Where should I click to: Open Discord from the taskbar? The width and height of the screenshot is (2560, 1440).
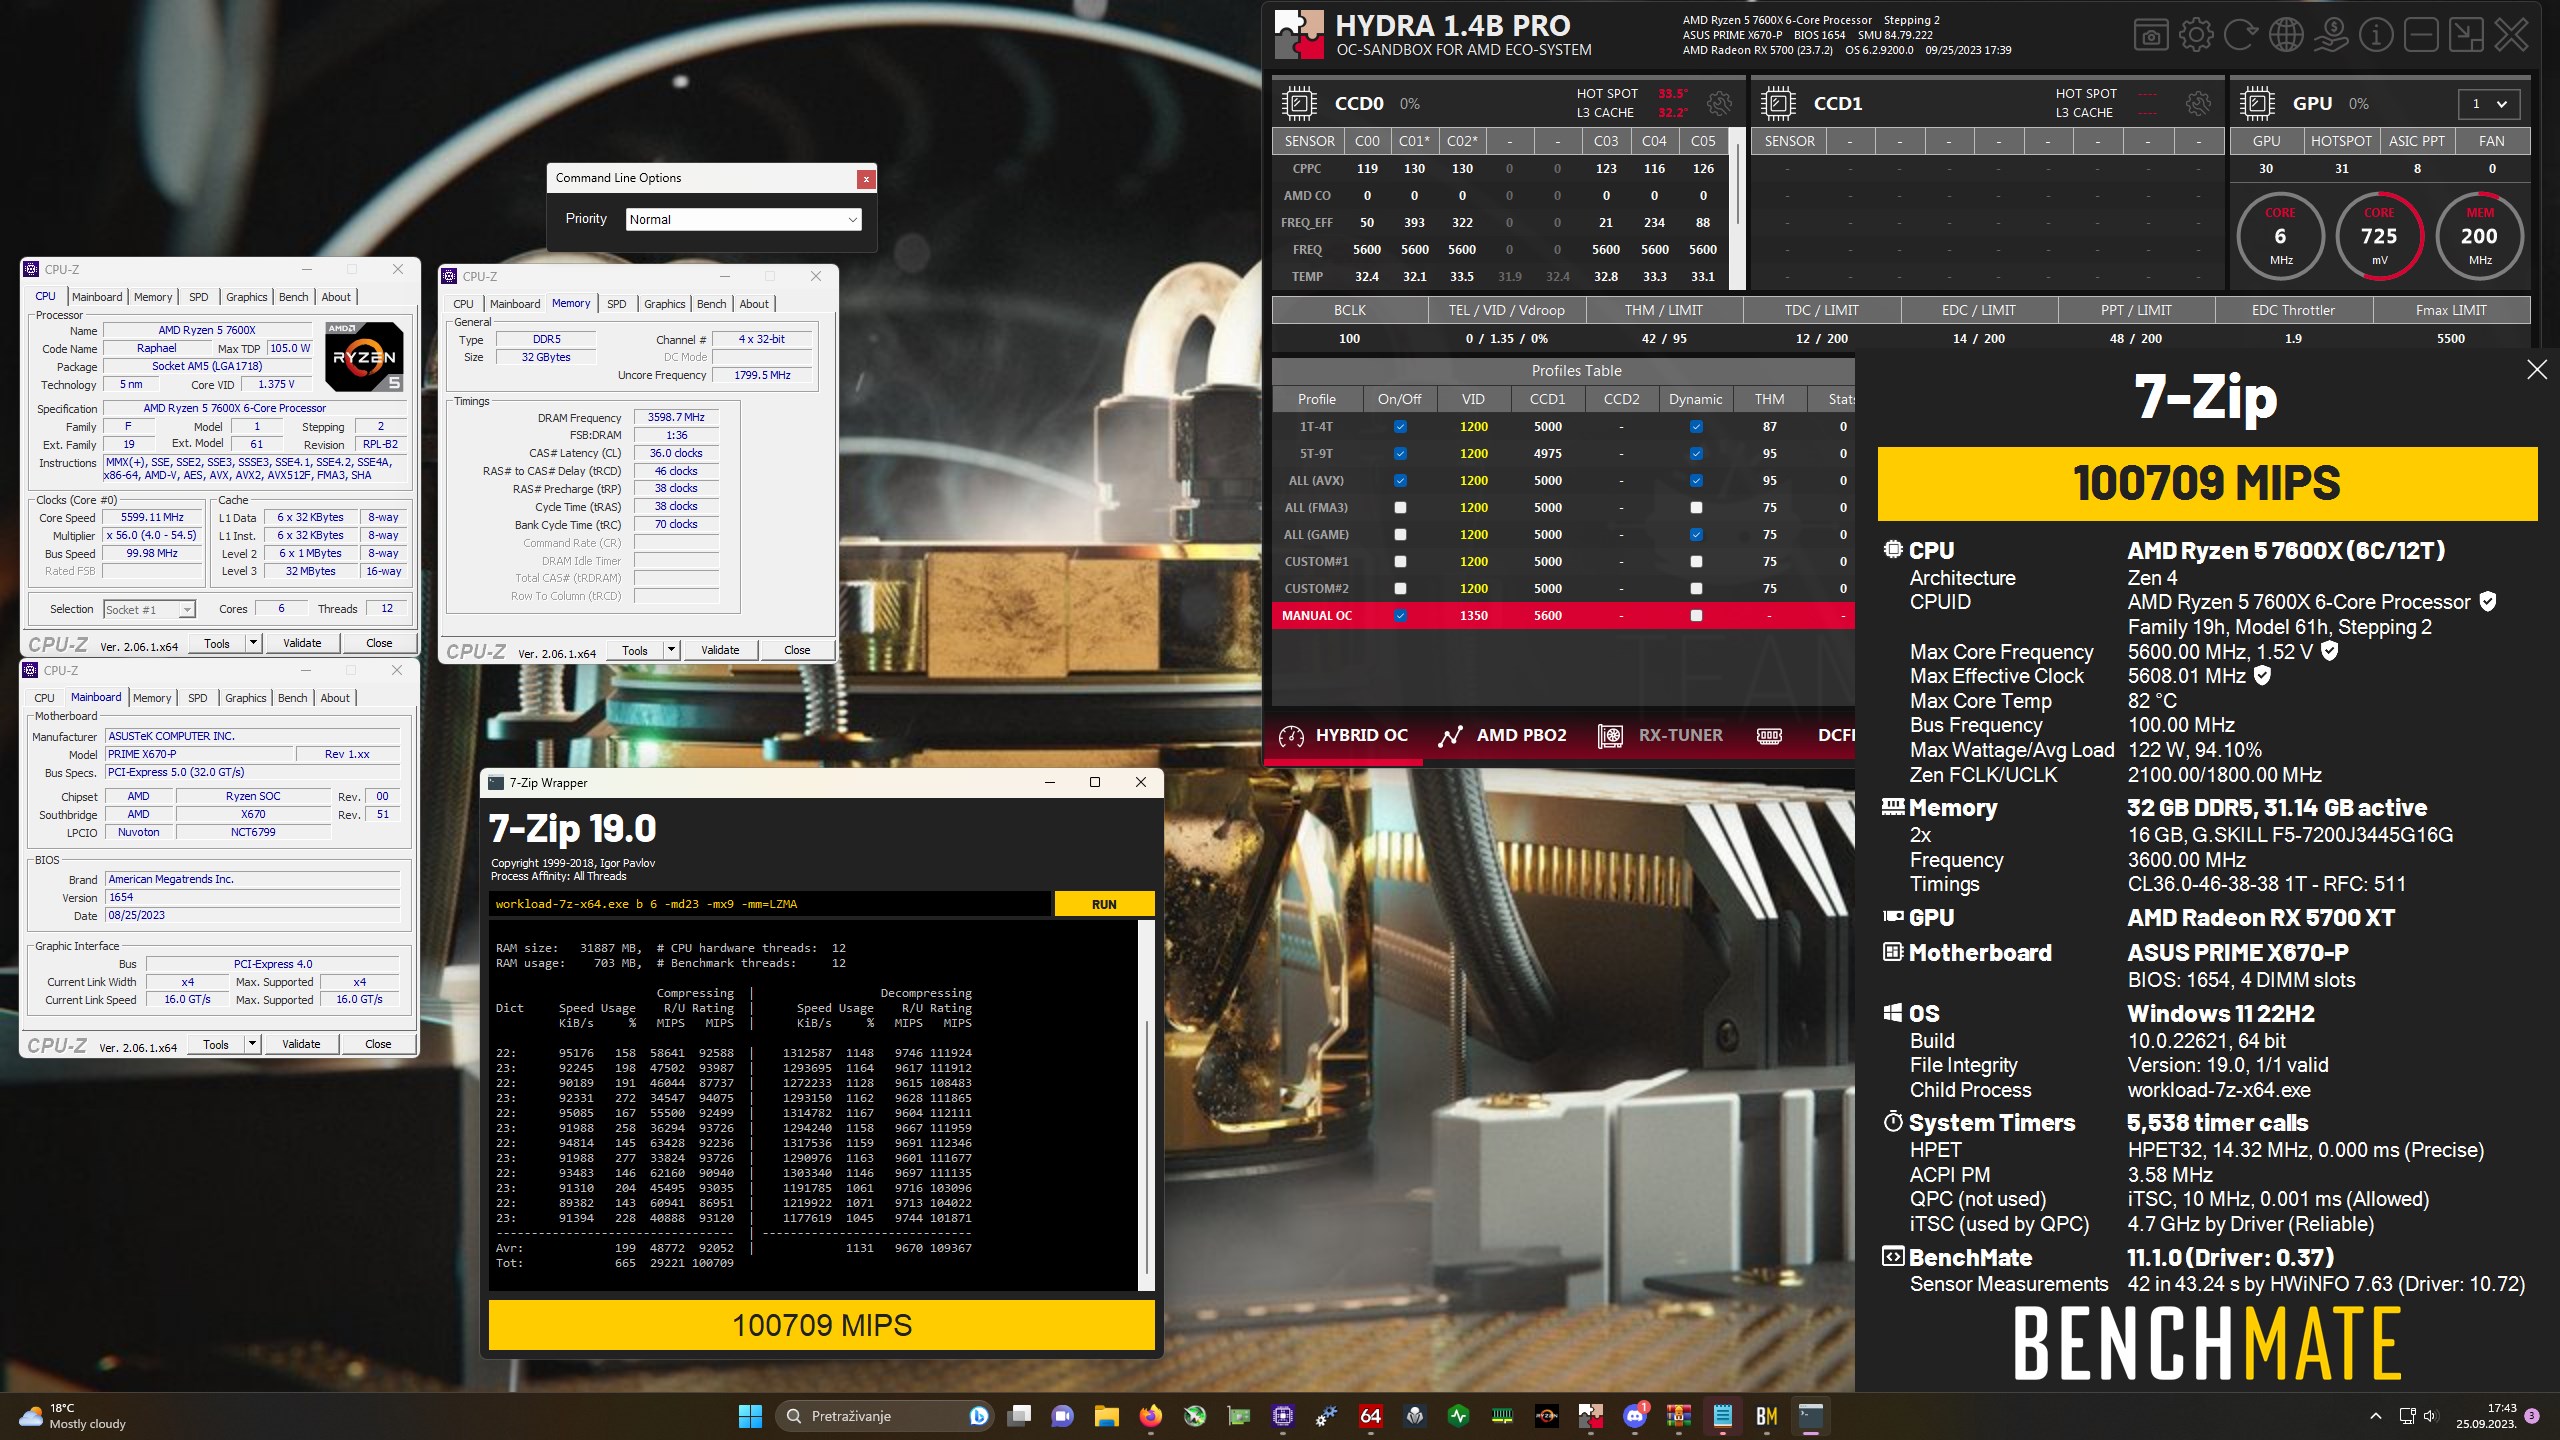[x=1635, y=1416]
